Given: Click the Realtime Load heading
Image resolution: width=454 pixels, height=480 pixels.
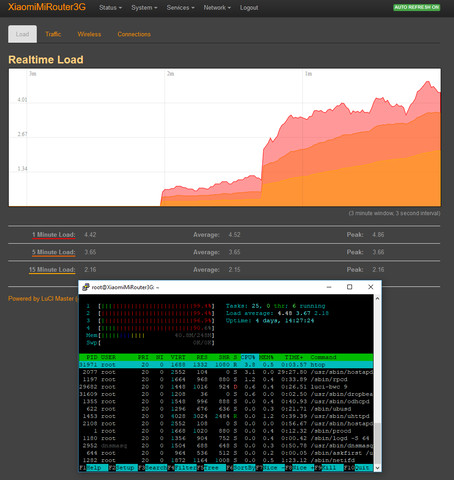Looking at the screenshot, I should point(46,60).
